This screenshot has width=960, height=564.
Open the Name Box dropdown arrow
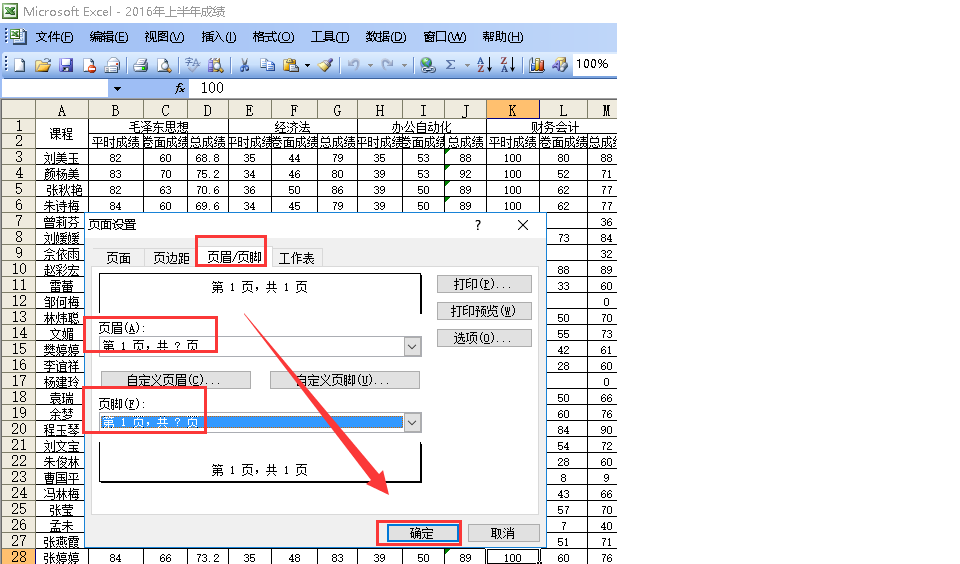118,89
